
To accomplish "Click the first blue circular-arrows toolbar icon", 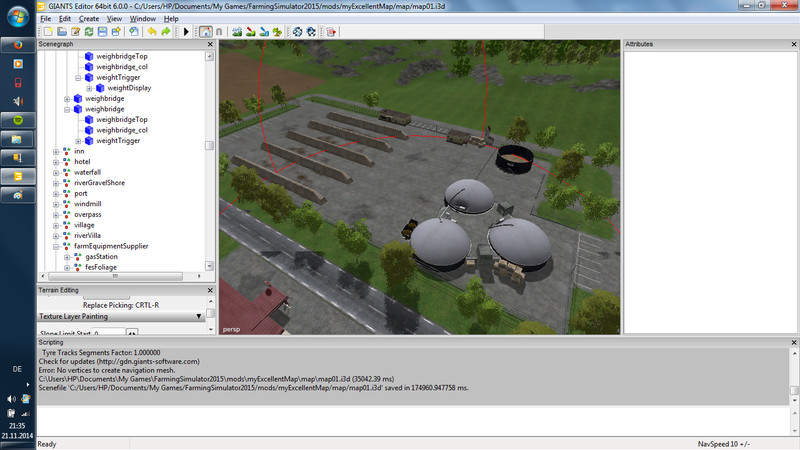I will [297, 32].
